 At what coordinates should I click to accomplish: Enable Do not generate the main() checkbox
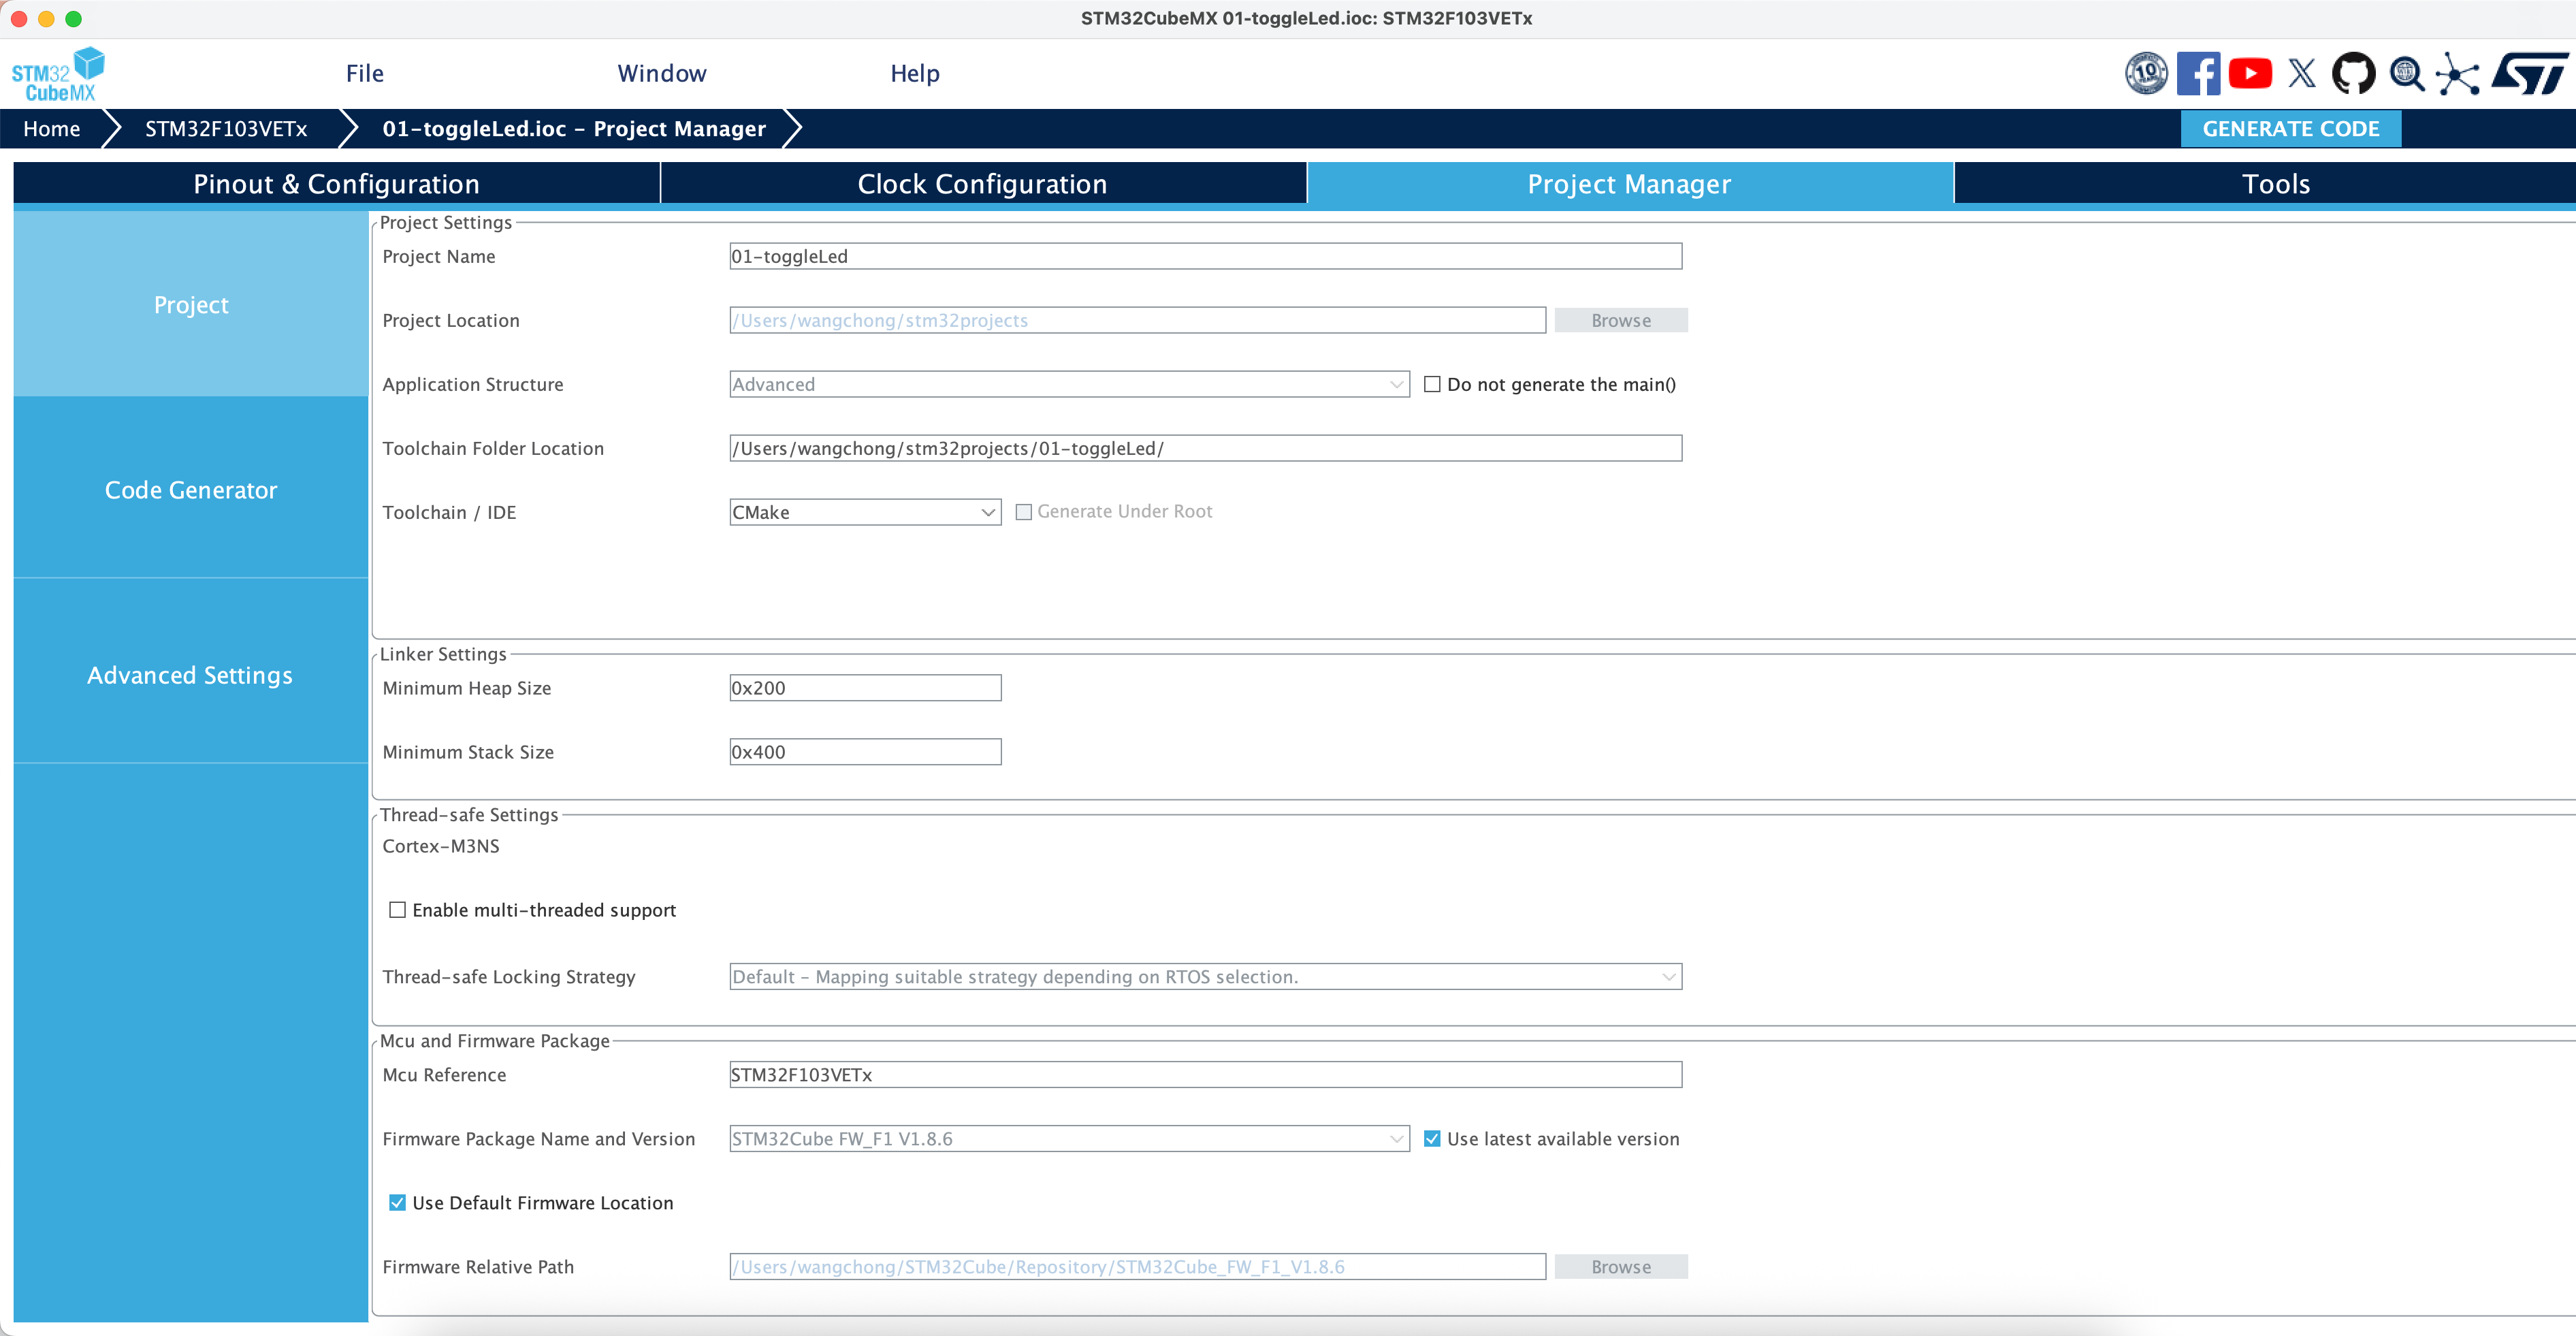(1432, 384)
